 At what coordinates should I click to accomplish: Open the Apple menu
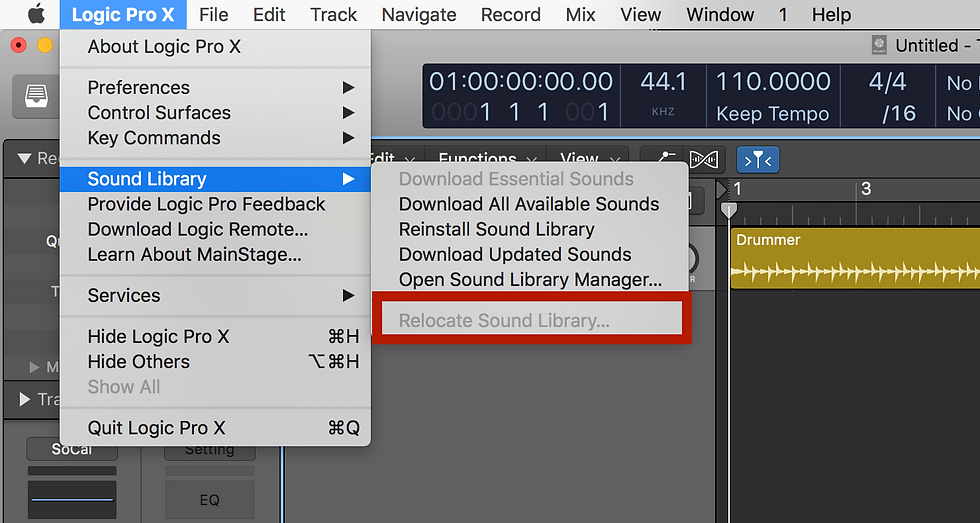coord(36,14)
